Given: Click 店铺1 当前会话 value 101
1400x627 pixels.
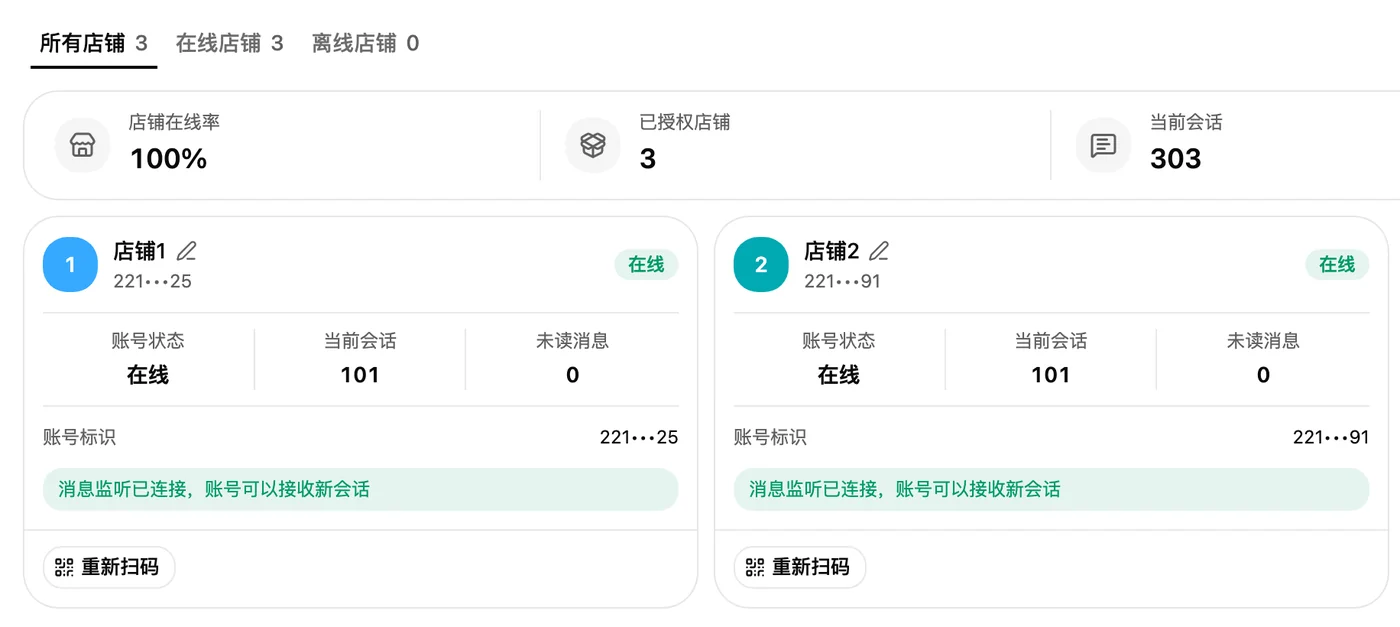Looking at the screenshot, I should pos(360,375).
